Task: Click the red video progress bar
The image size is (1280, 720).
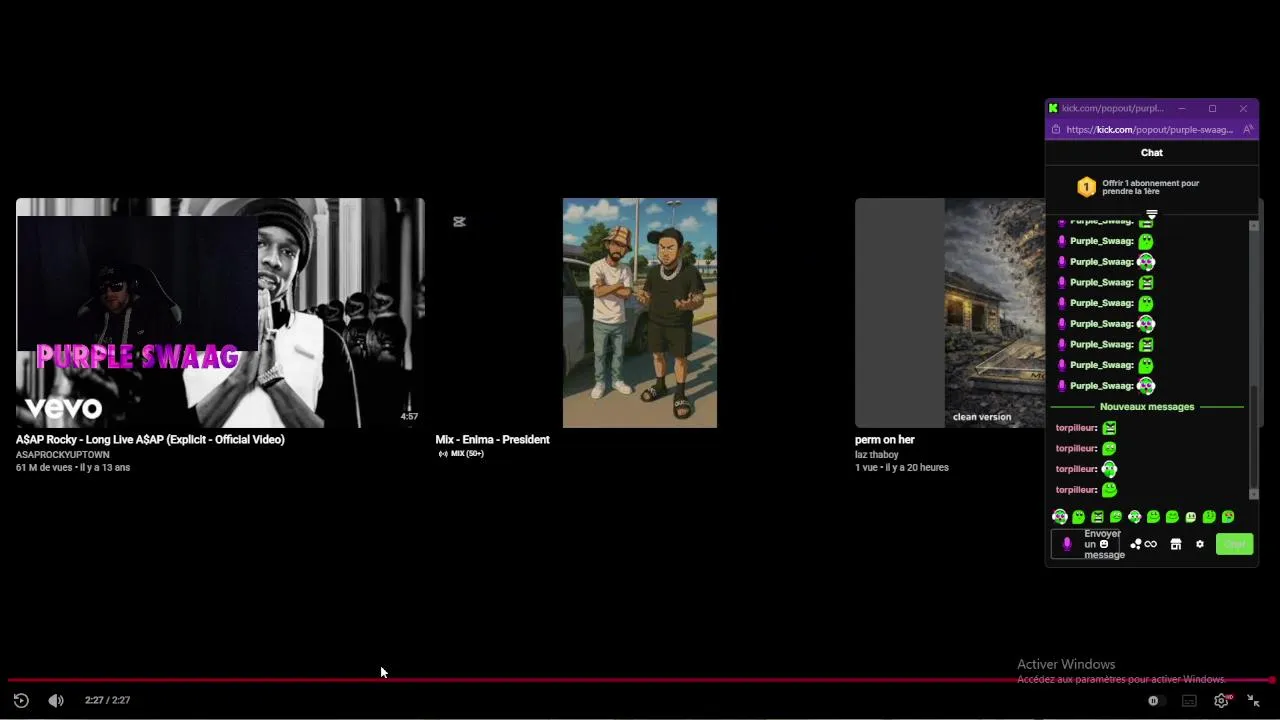Action: tap(640, 680)
